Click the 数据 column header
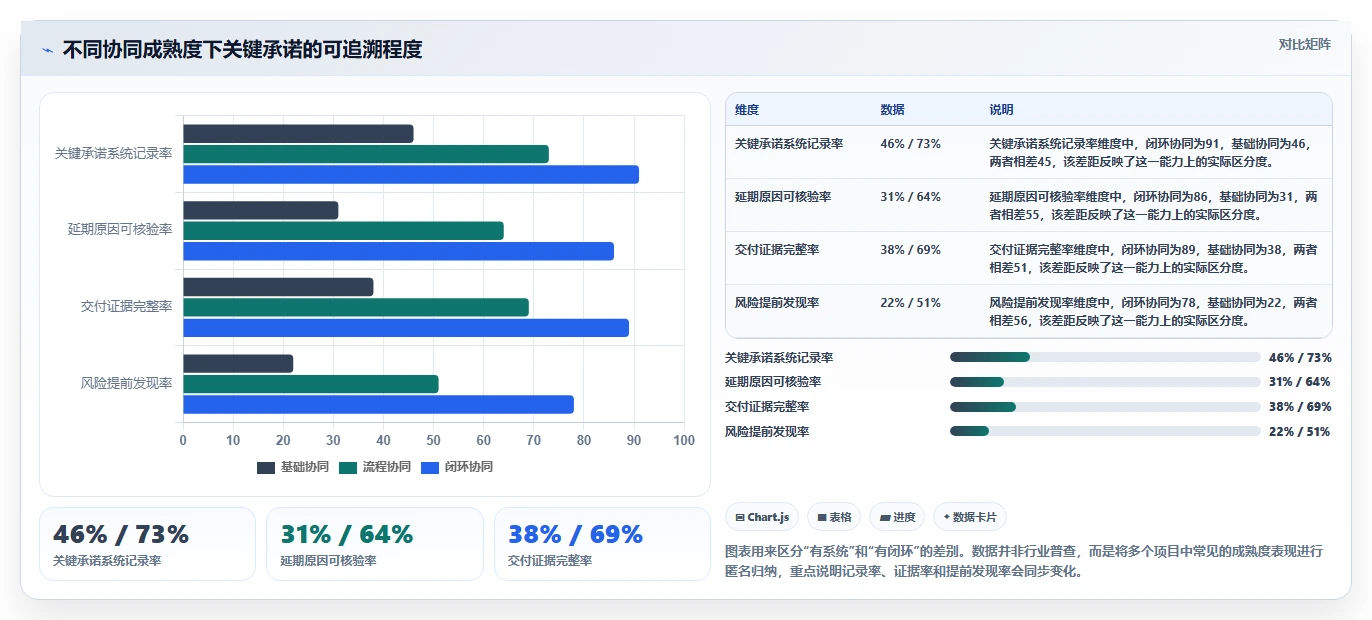The image size is (1372, 620). point(892,110)
